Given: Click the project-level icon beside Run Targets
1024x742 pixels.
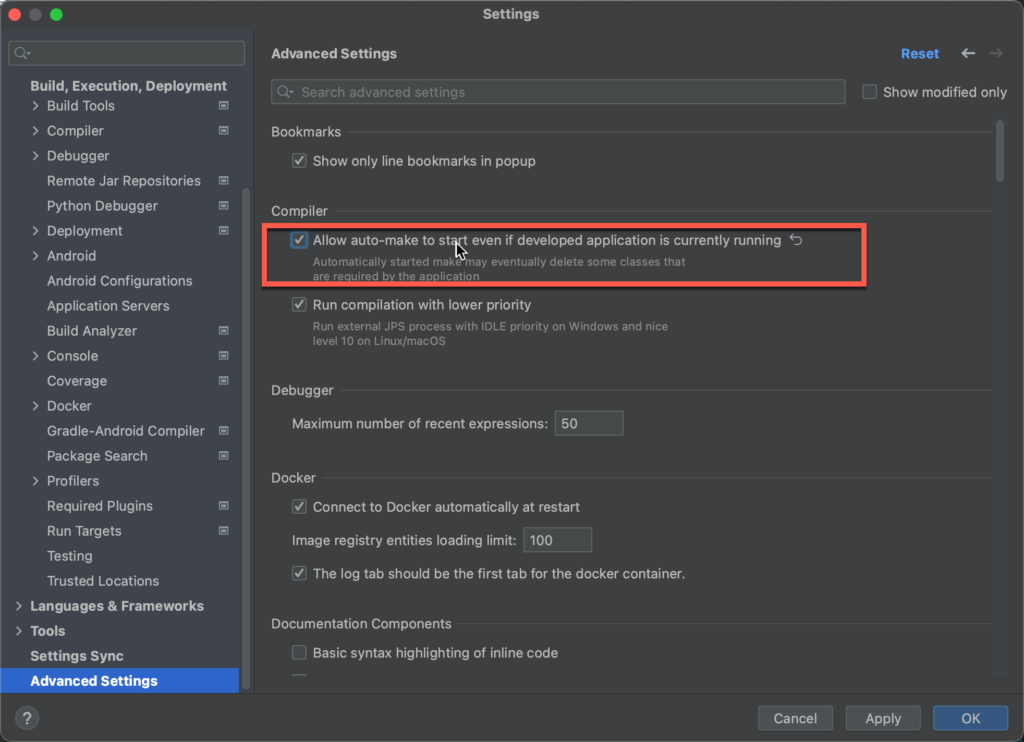Looking at the screenshot, I should click(223, 531).
